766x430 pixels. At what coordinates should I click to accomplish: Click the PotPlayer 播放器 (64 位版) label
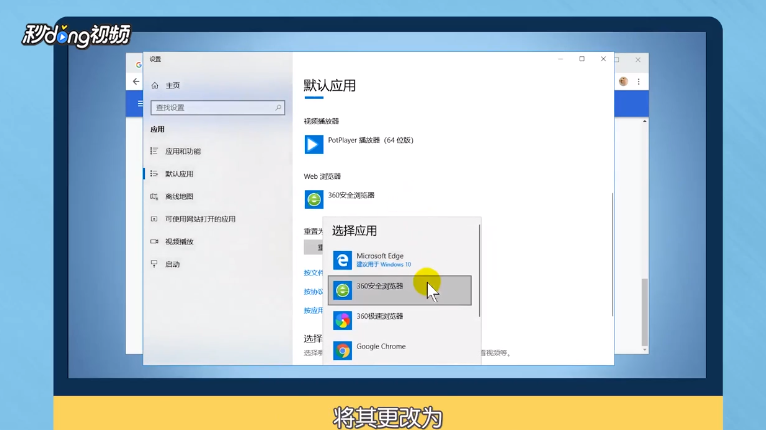click(x=371, y=140)
